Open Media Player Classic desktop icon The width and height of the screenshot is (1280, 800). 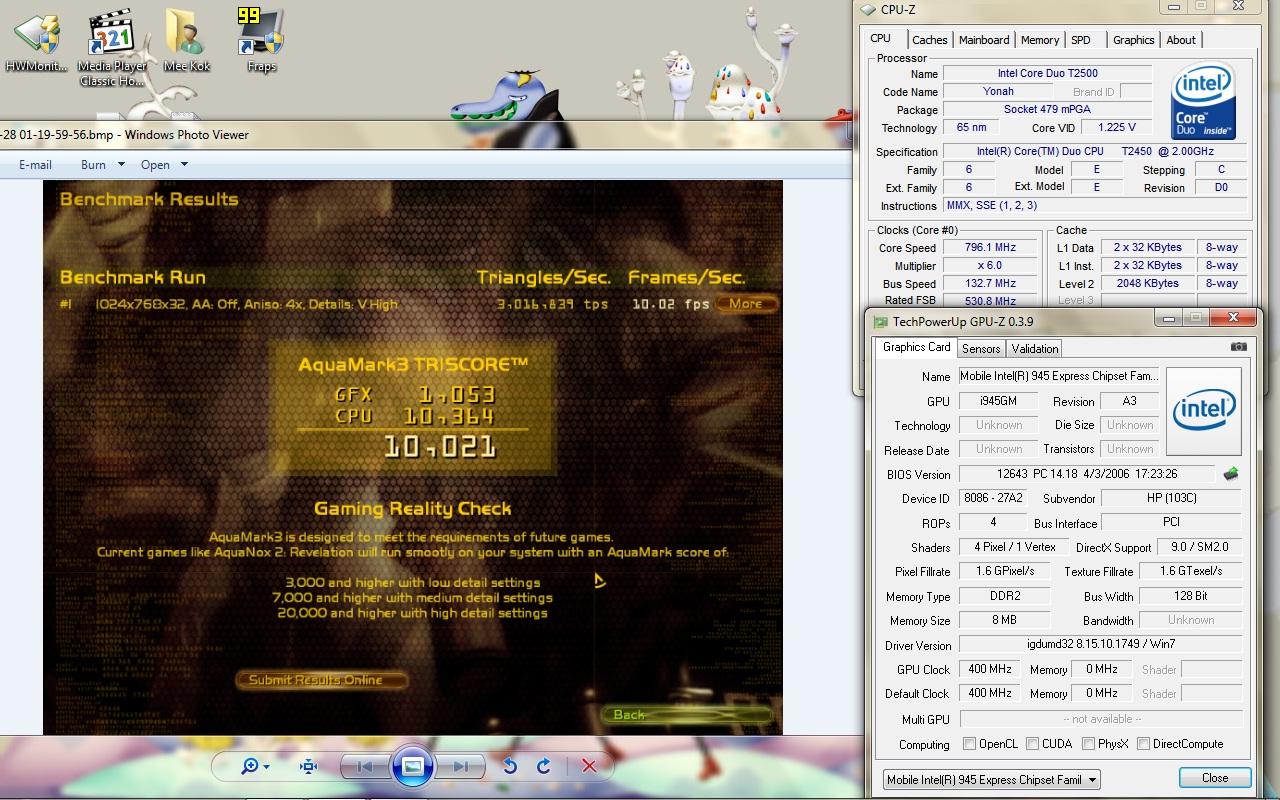pos(112,48)
